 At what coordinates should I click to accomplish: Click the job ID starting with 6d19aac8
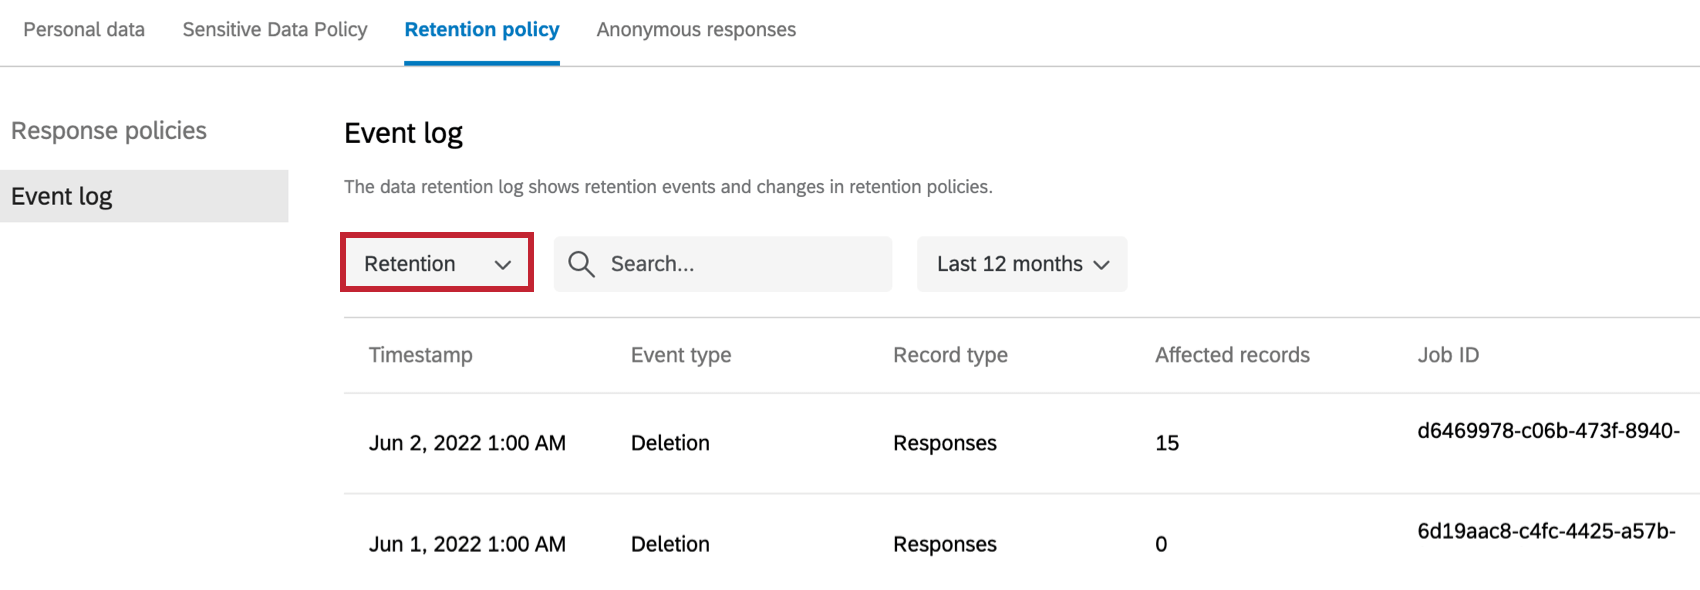[1546, 531]
